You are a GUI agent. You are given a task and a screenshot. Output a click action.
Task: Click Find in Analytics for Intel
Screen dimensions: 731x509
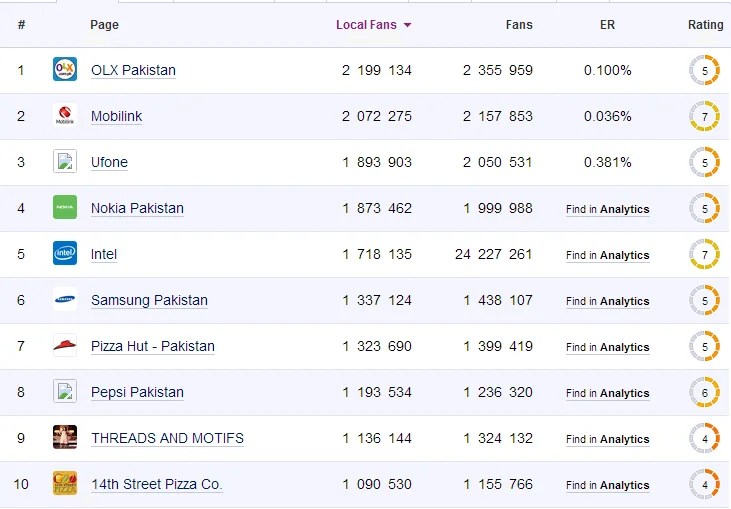point(607,255)
